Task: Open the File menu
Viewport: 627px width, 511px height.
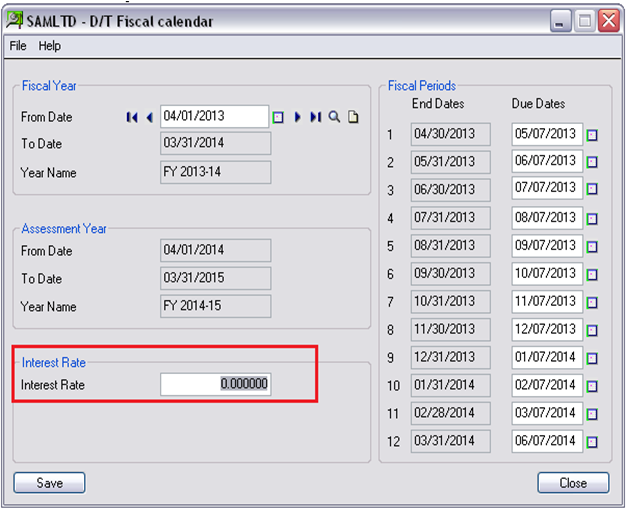Action: tap(18, 46)
